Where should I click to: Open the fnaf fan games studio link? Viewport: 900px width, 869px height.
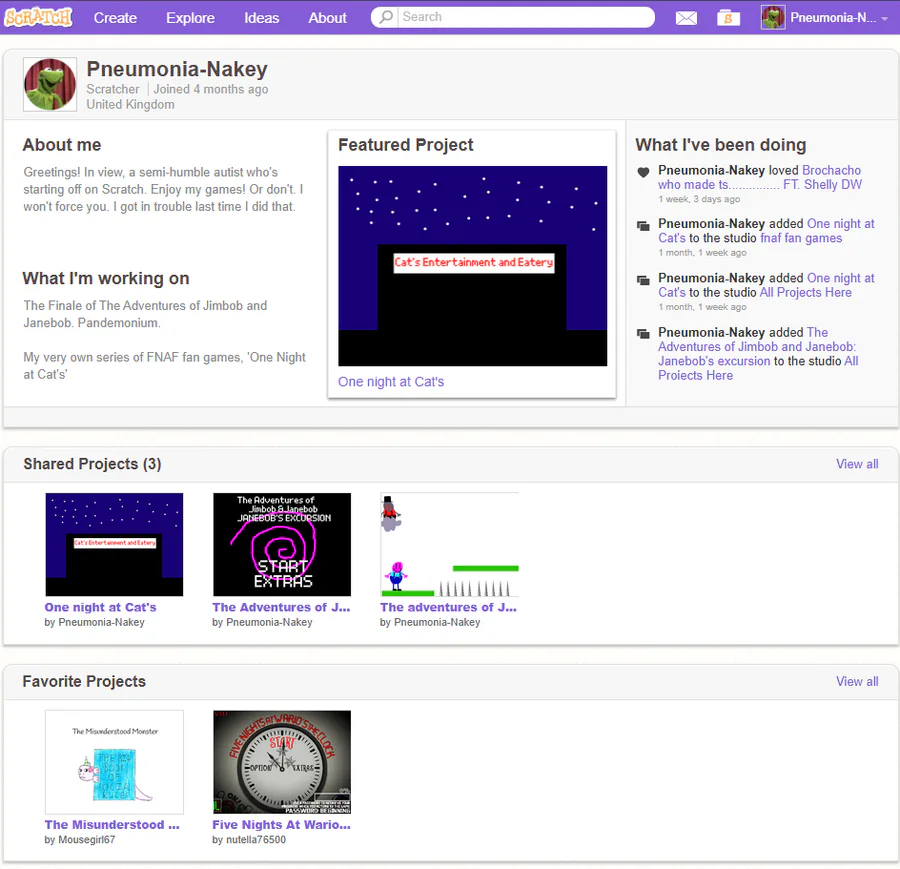tap(801, 238)
